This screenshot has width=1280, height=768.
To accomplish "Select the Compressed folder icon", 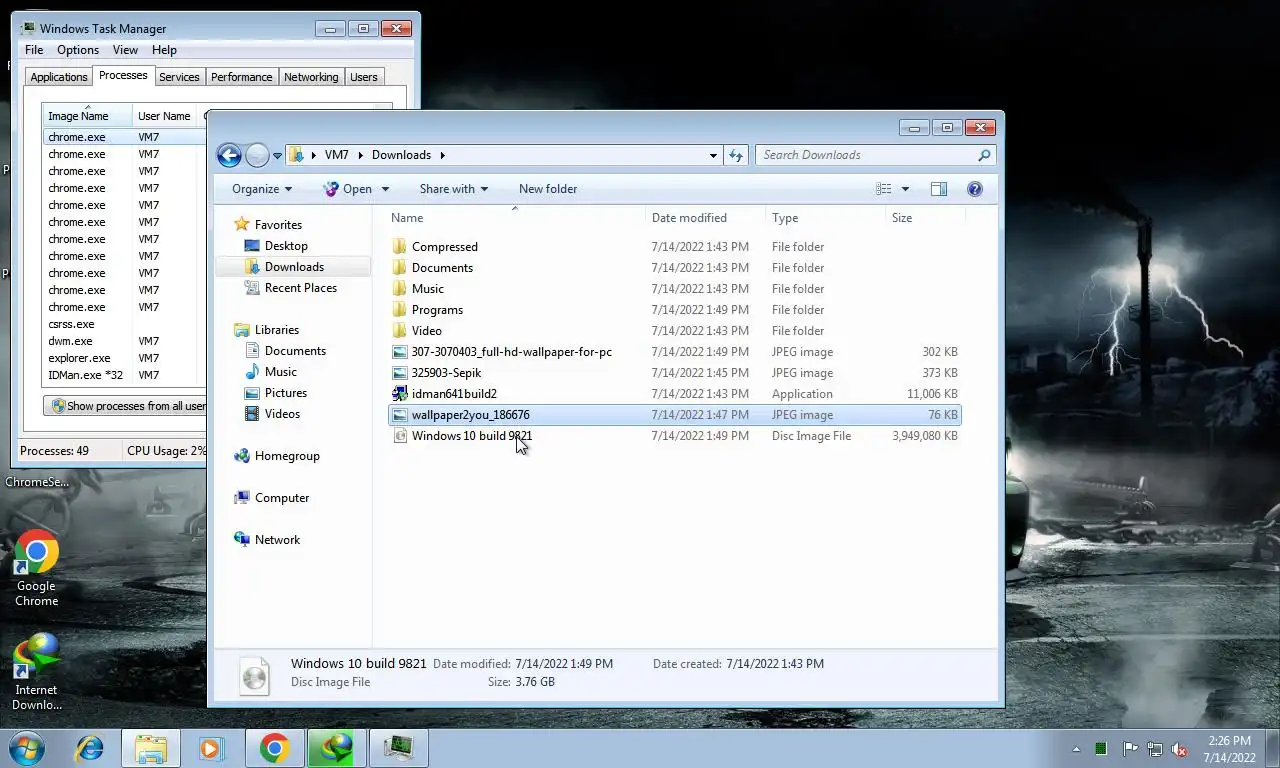I will [400, 247].
